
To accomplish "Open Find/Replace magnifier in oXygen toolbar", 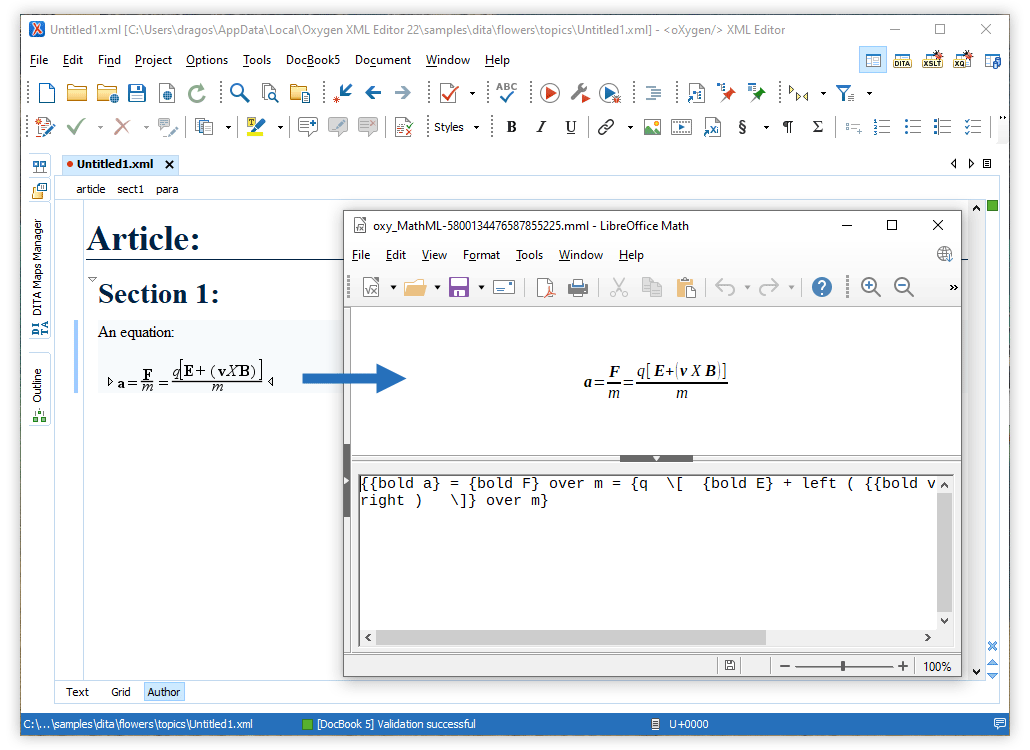I will pyautogui.click(x=239, y=93).
